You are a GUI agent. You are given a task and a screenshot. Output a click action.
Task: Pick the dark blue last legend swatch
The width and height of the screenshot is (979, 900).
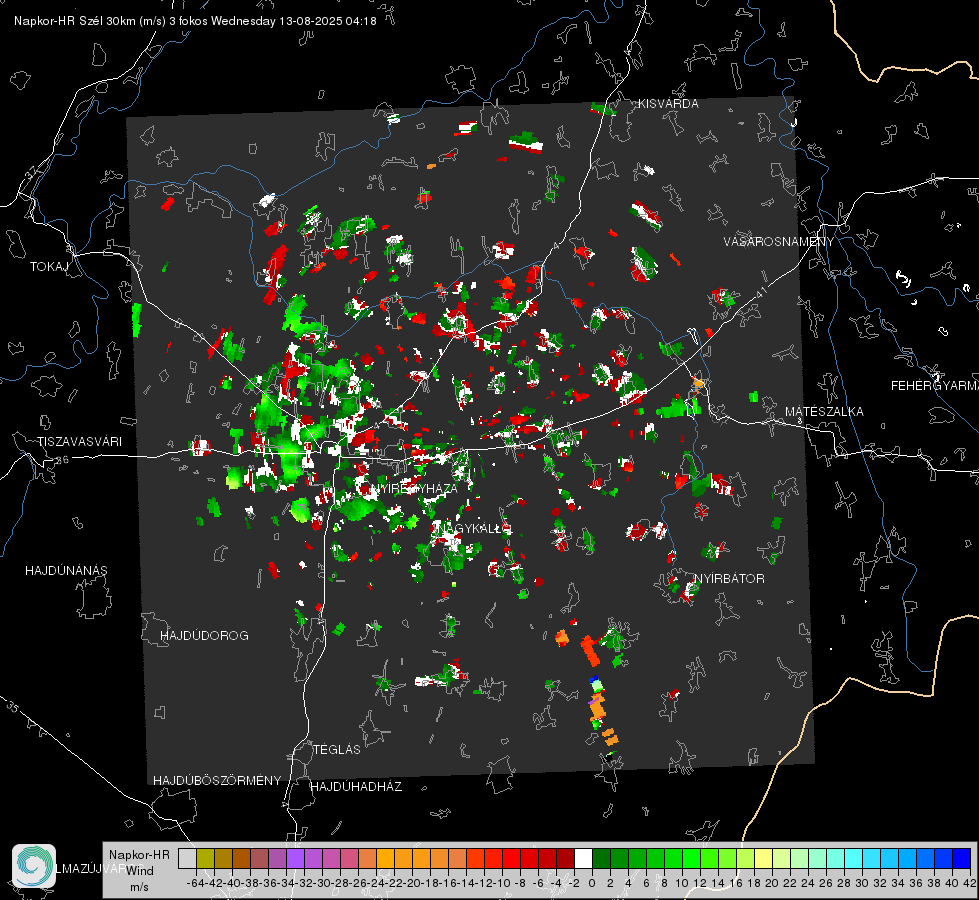962,858
